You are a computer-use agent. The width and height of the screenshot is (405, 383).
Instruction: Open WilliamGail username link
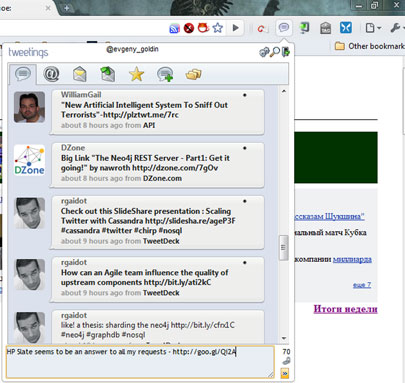[x=81, y=95]
